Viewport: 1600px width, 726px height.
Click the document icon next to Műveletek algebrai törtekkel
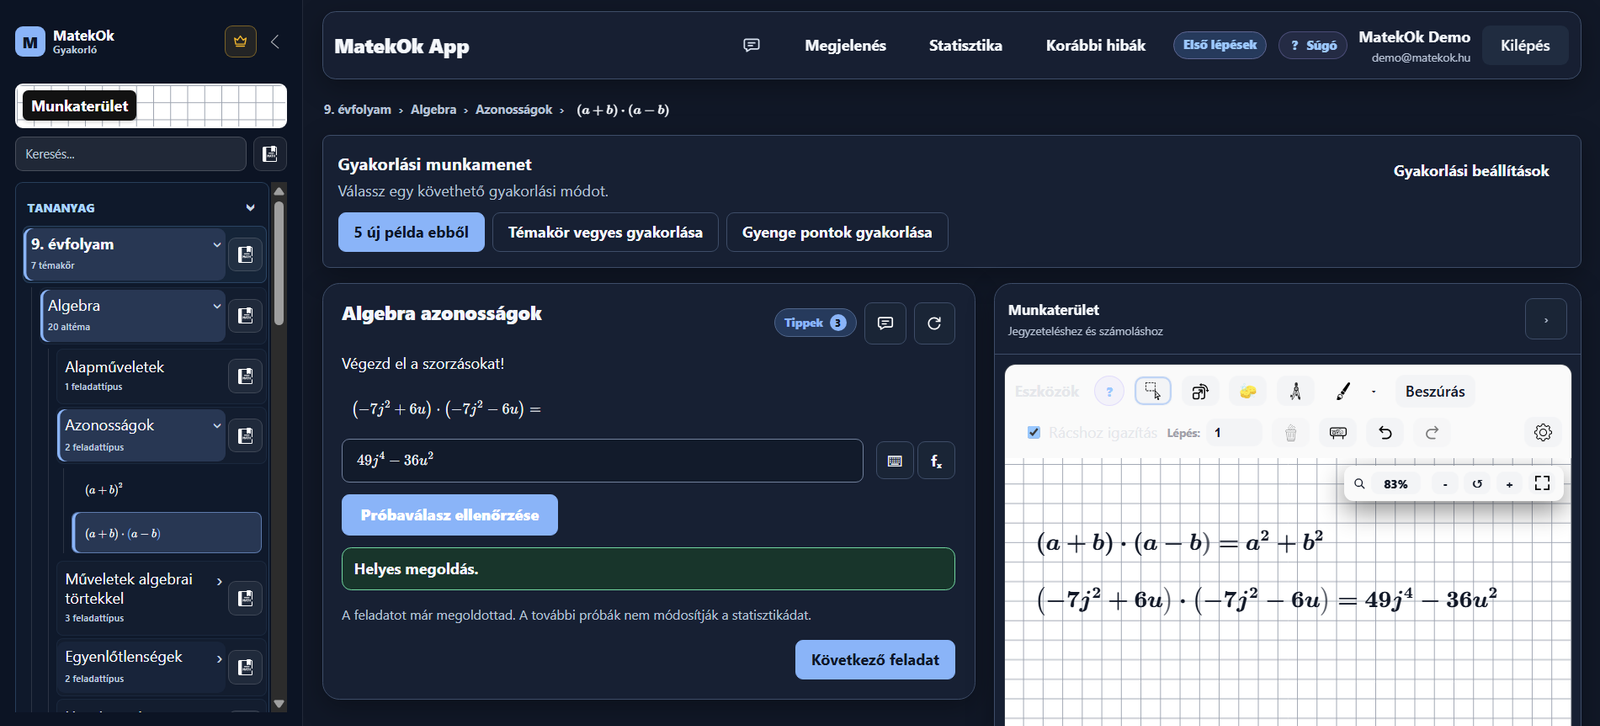click(246, 599)
